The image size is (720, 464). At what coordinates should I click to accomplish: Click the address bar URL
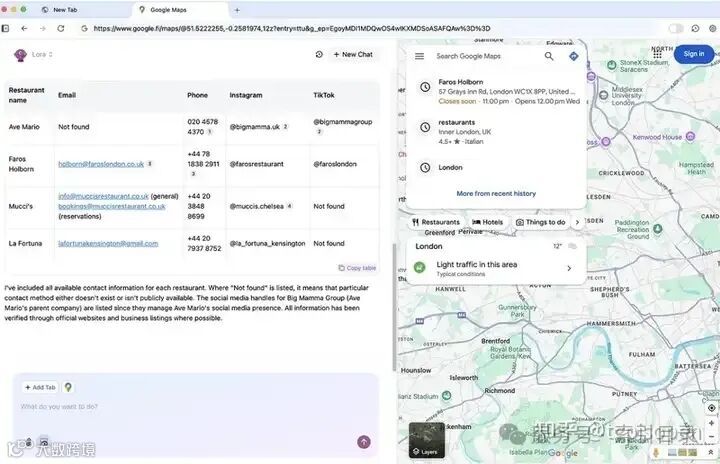click(292, 28)
